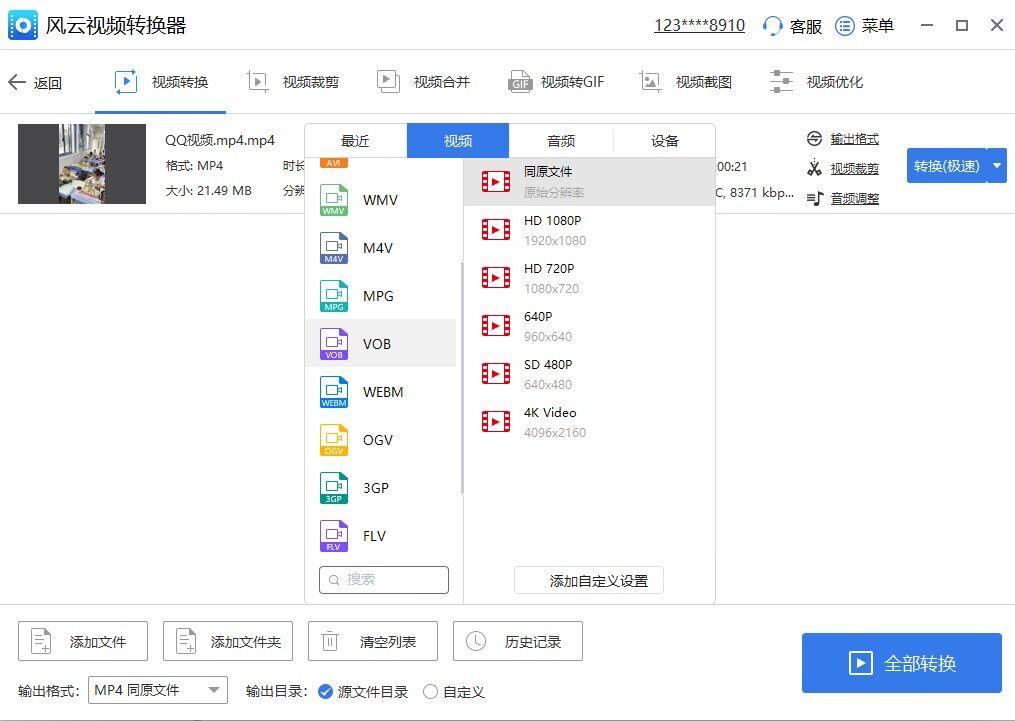Image resolution: width=1015 pixels, height=721 pixels.
Task: Select the 视频合并 merge icon
Action: click(x=388, y=82)
